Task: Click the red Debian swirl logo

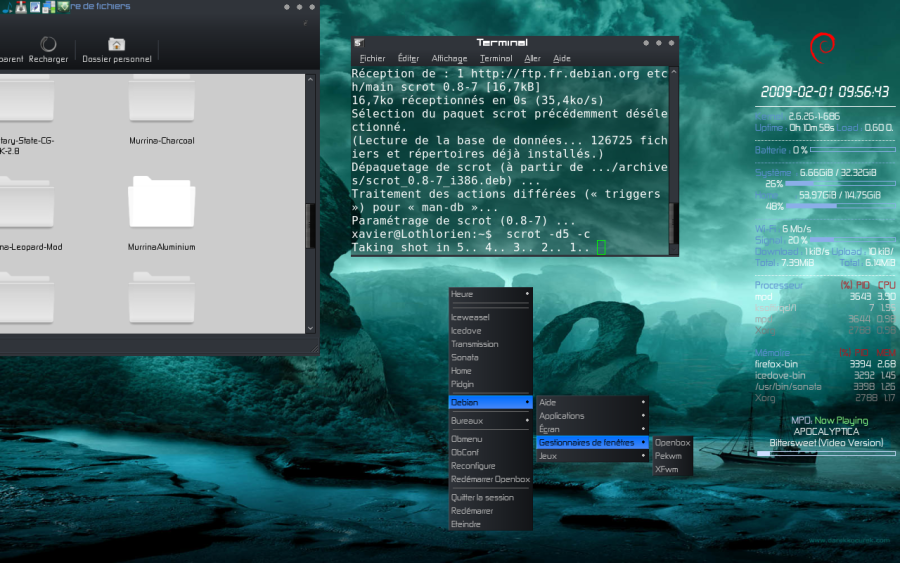Action: point(822,48)
